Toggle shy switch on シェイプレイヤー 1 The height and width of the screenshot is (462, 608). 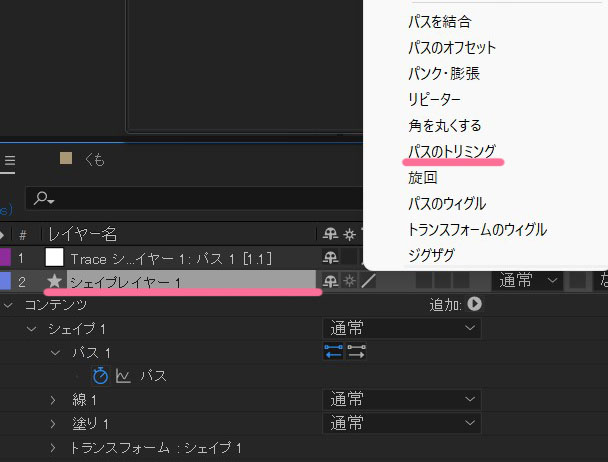click(x=330, y=281)
